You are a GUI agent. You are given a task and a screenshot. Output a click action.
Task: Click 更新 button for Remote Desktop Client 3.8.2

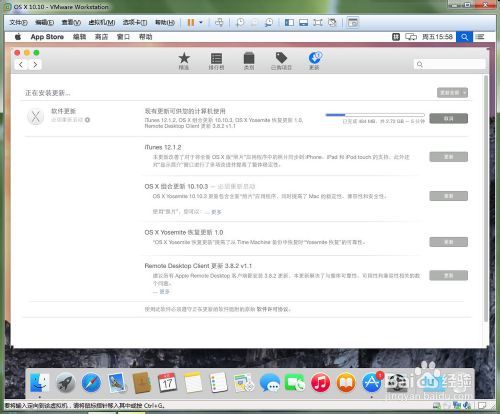click(449, 275)
